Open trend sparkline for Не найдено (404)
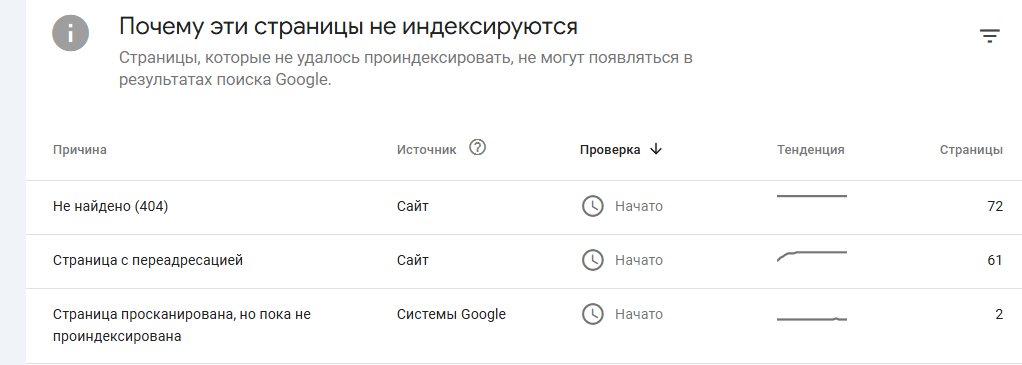The height and width of the screenshot is (365, 1022). click(x=811, y=196)
